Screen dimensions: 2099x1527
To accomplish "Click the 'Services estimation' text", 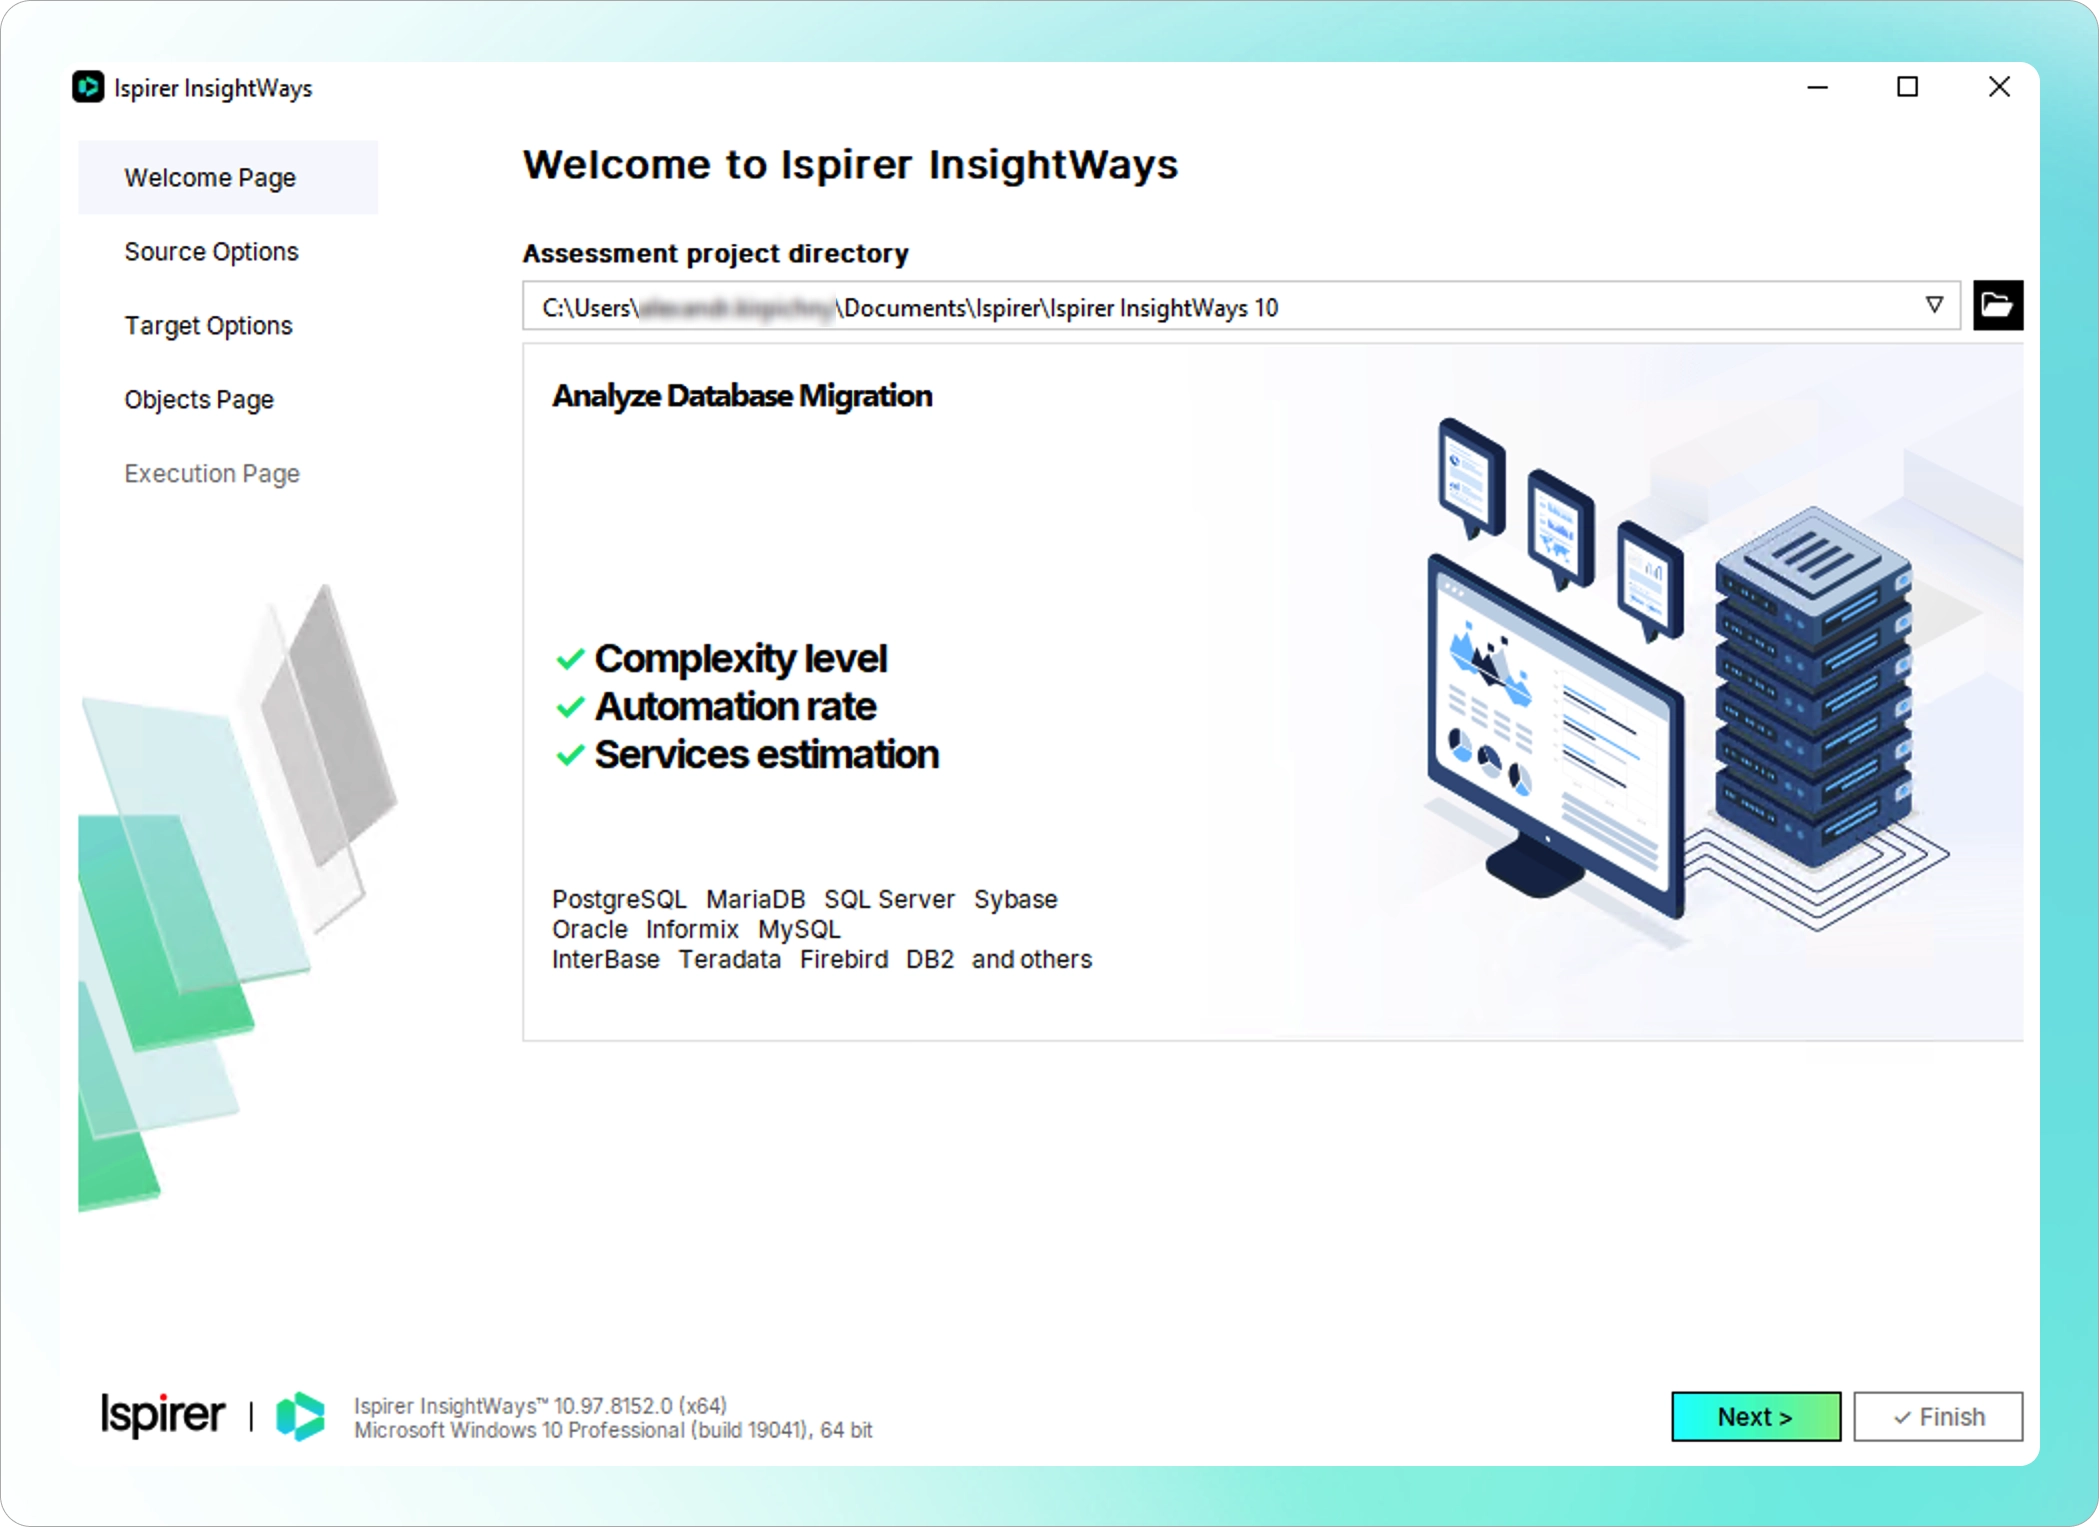I will (766, 754).
